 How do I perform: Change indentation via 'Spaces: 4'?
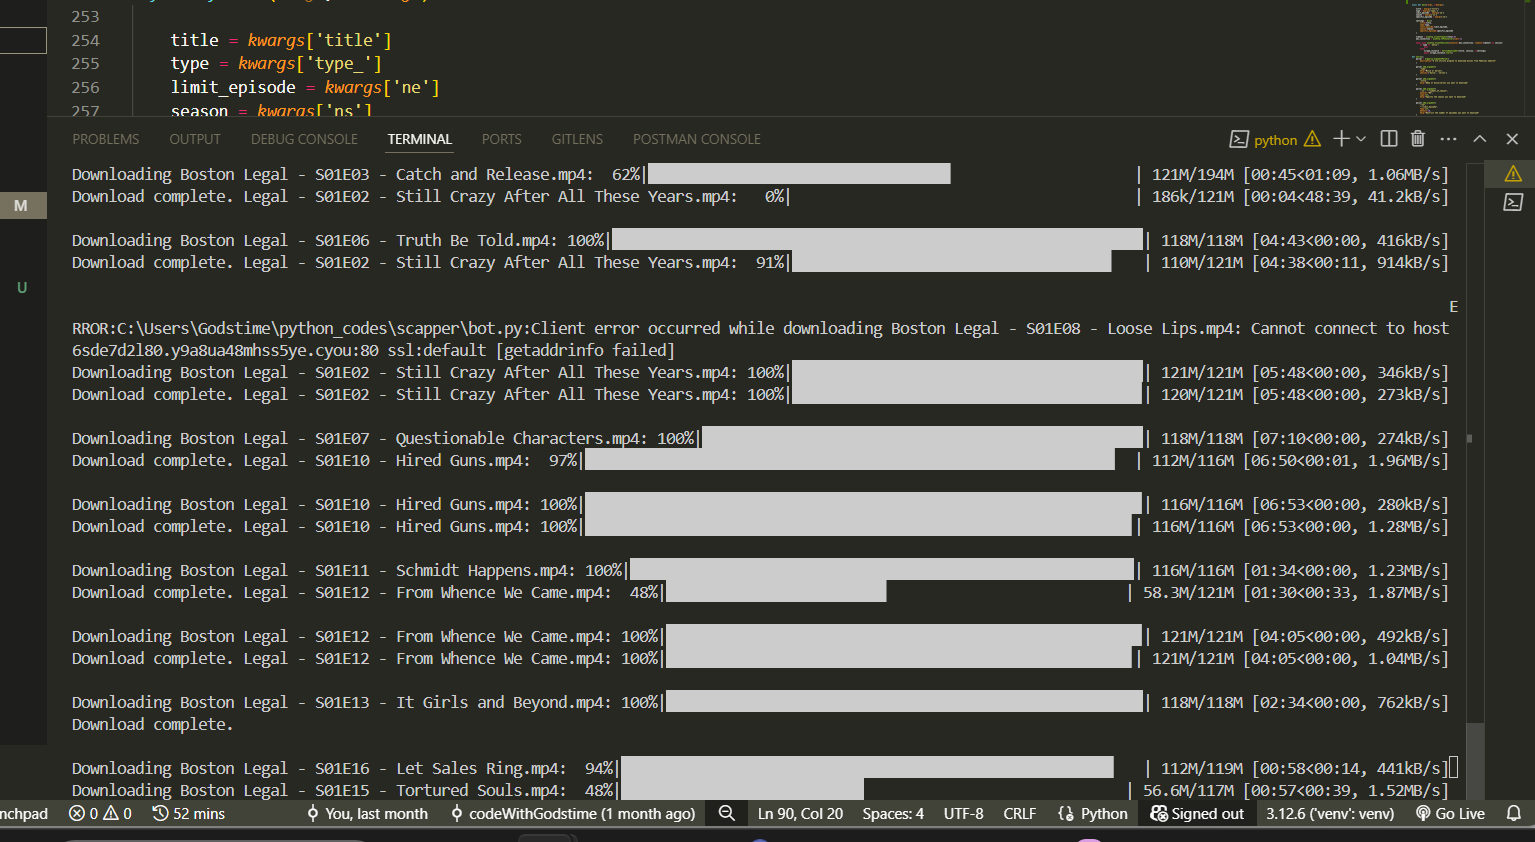coord(893,814)
